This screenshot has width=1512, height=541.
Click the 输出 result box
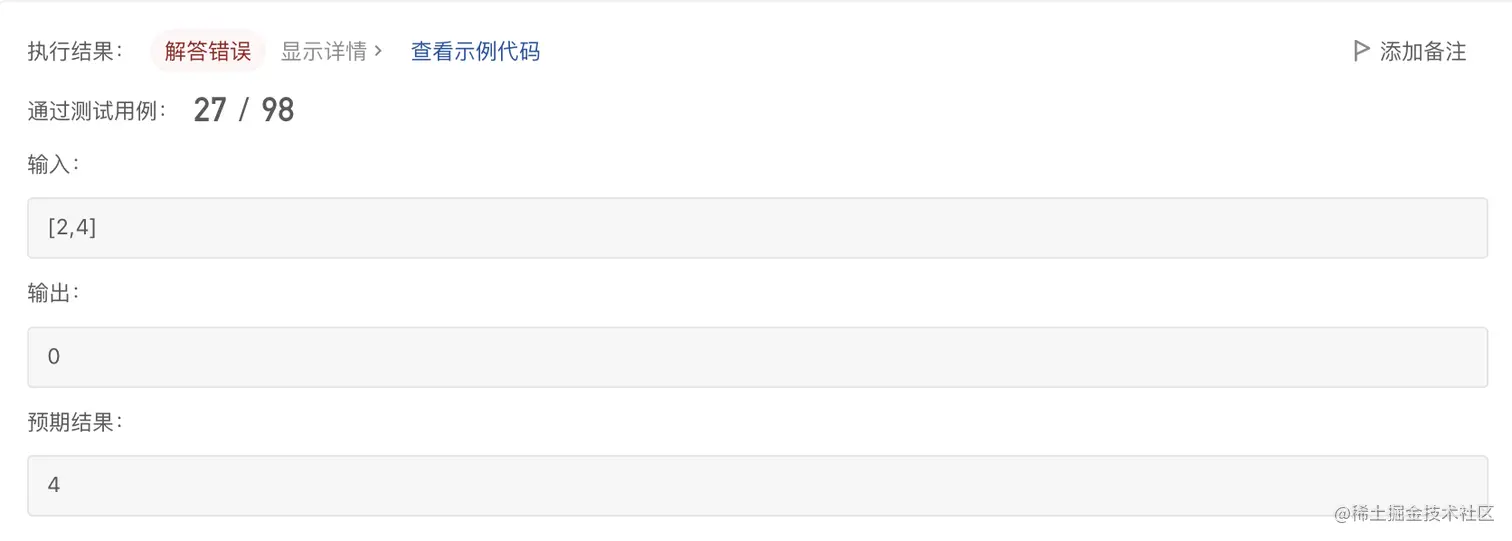click(x=757, y=357)
